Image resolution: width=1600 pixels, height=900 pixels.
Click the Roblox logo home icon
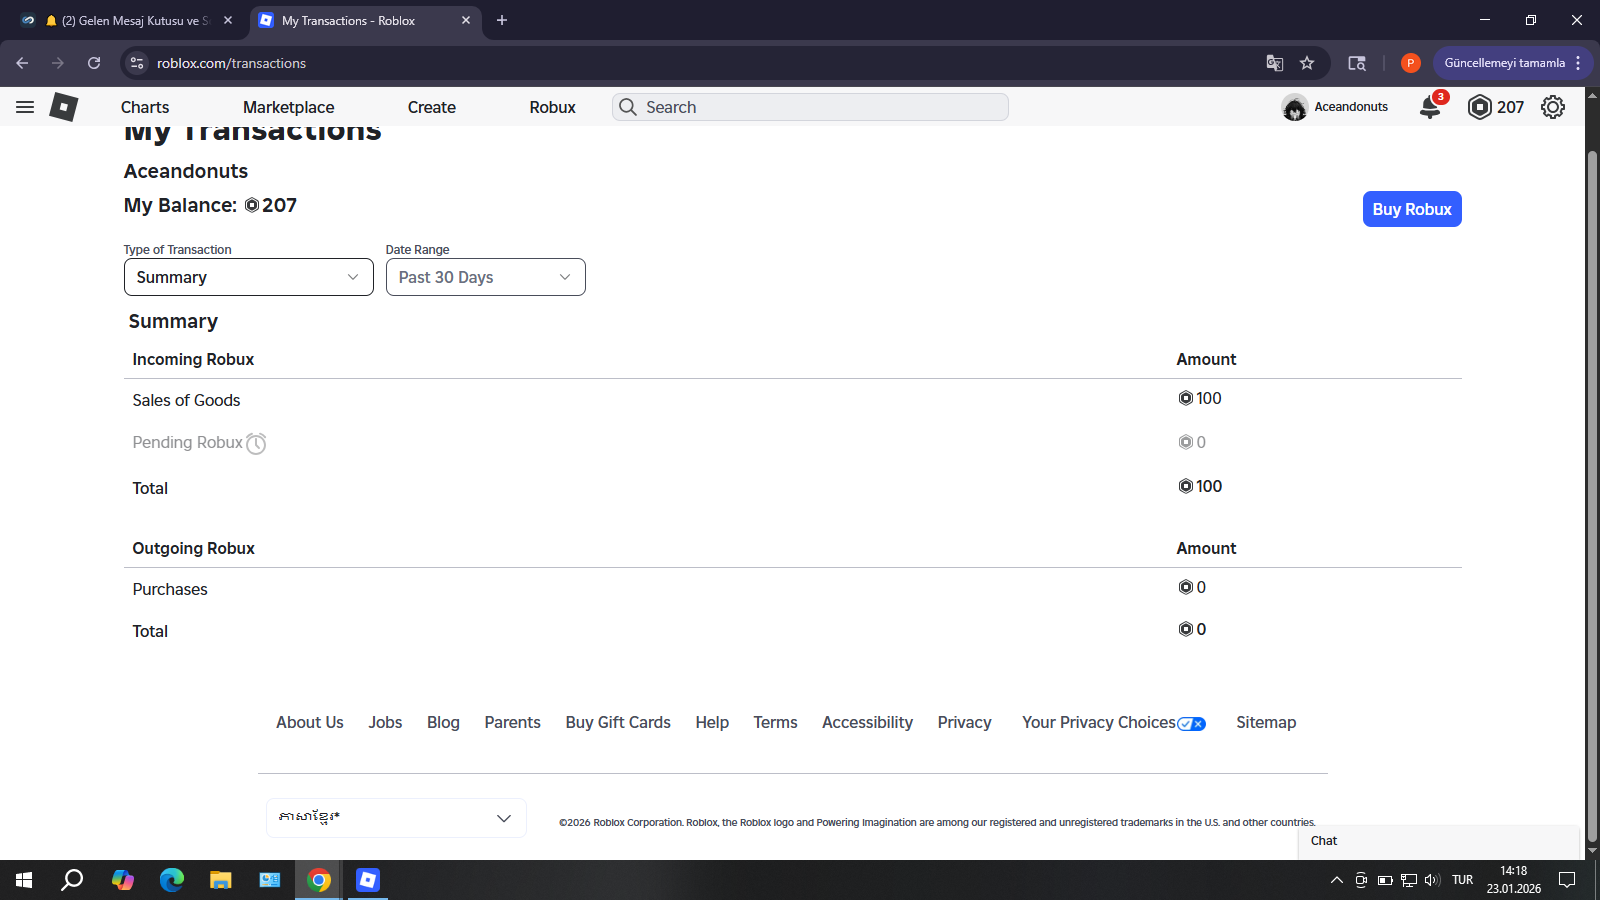(x=64, y=107)
